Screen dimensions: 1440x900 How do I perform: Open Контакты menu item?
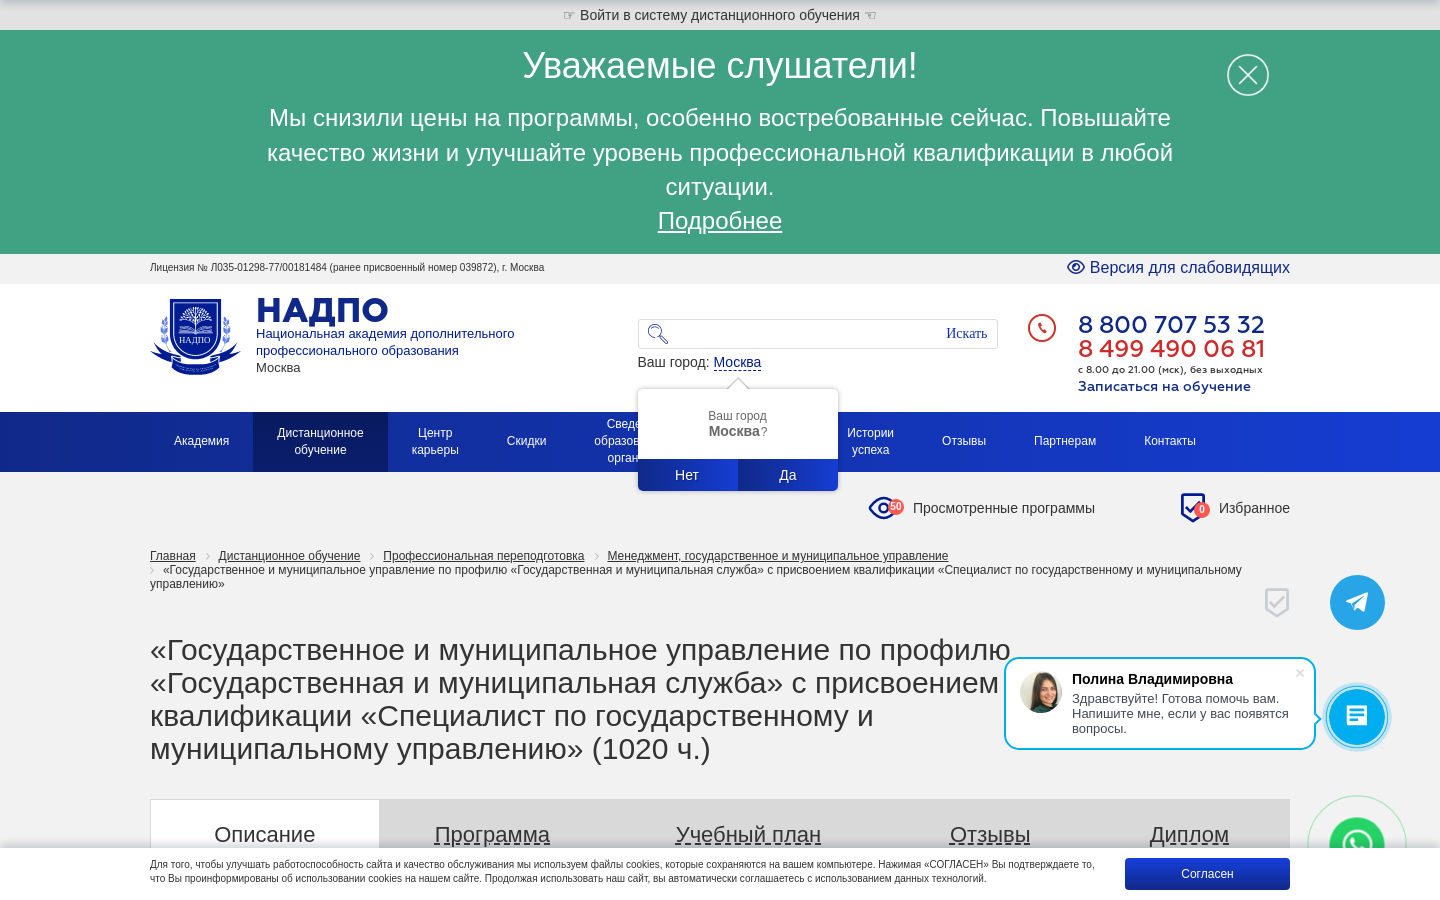pos(1170,441)
